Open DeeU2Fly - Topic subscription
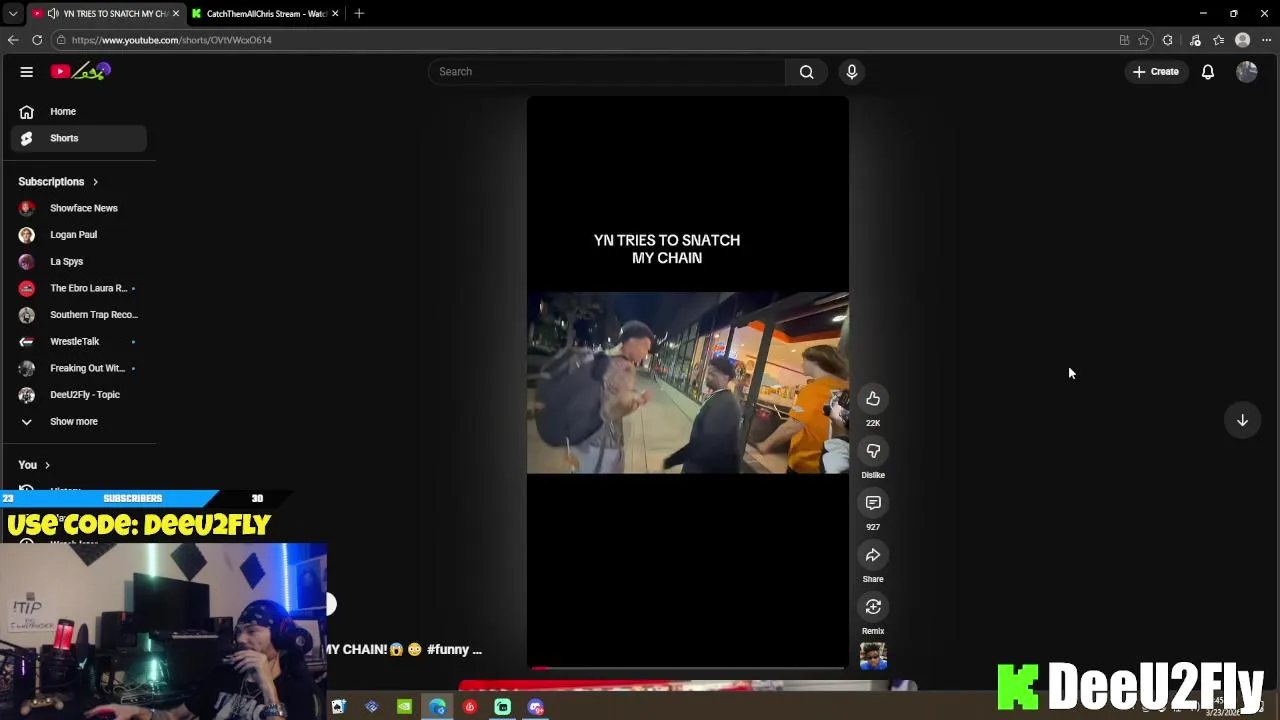 (79, 395)
